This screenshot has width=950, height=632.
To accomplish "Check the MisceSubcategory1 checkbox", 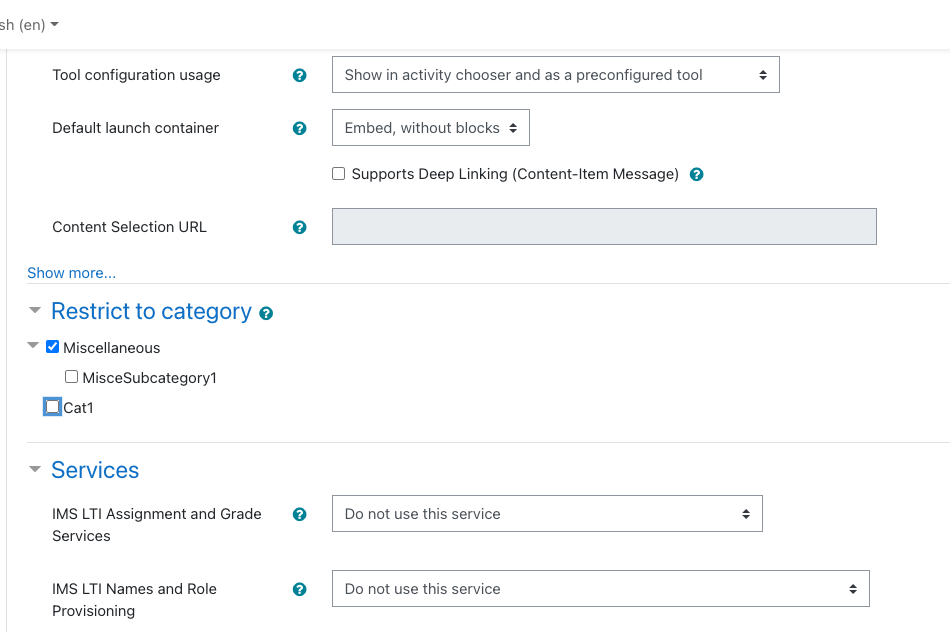I will click(71, 377).
